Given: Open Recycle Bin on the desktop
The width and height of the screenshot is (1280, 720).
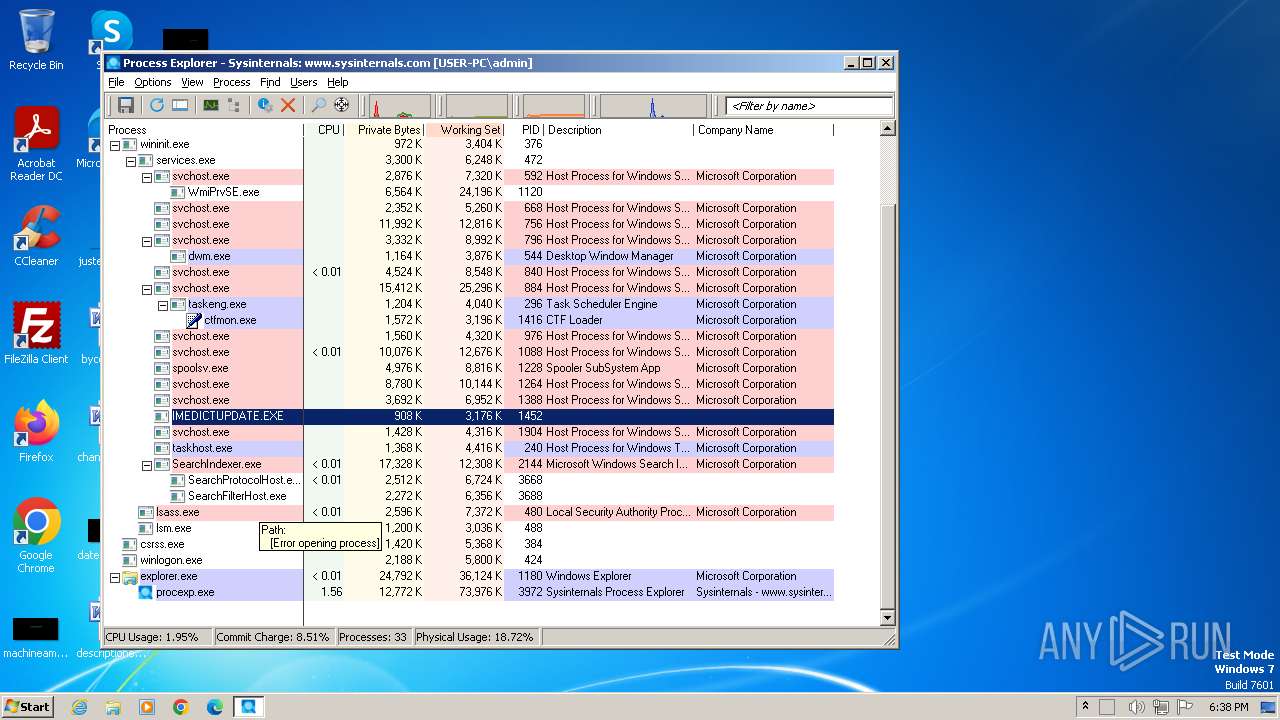Looking at the screenshot, I should tap(36, 40).
